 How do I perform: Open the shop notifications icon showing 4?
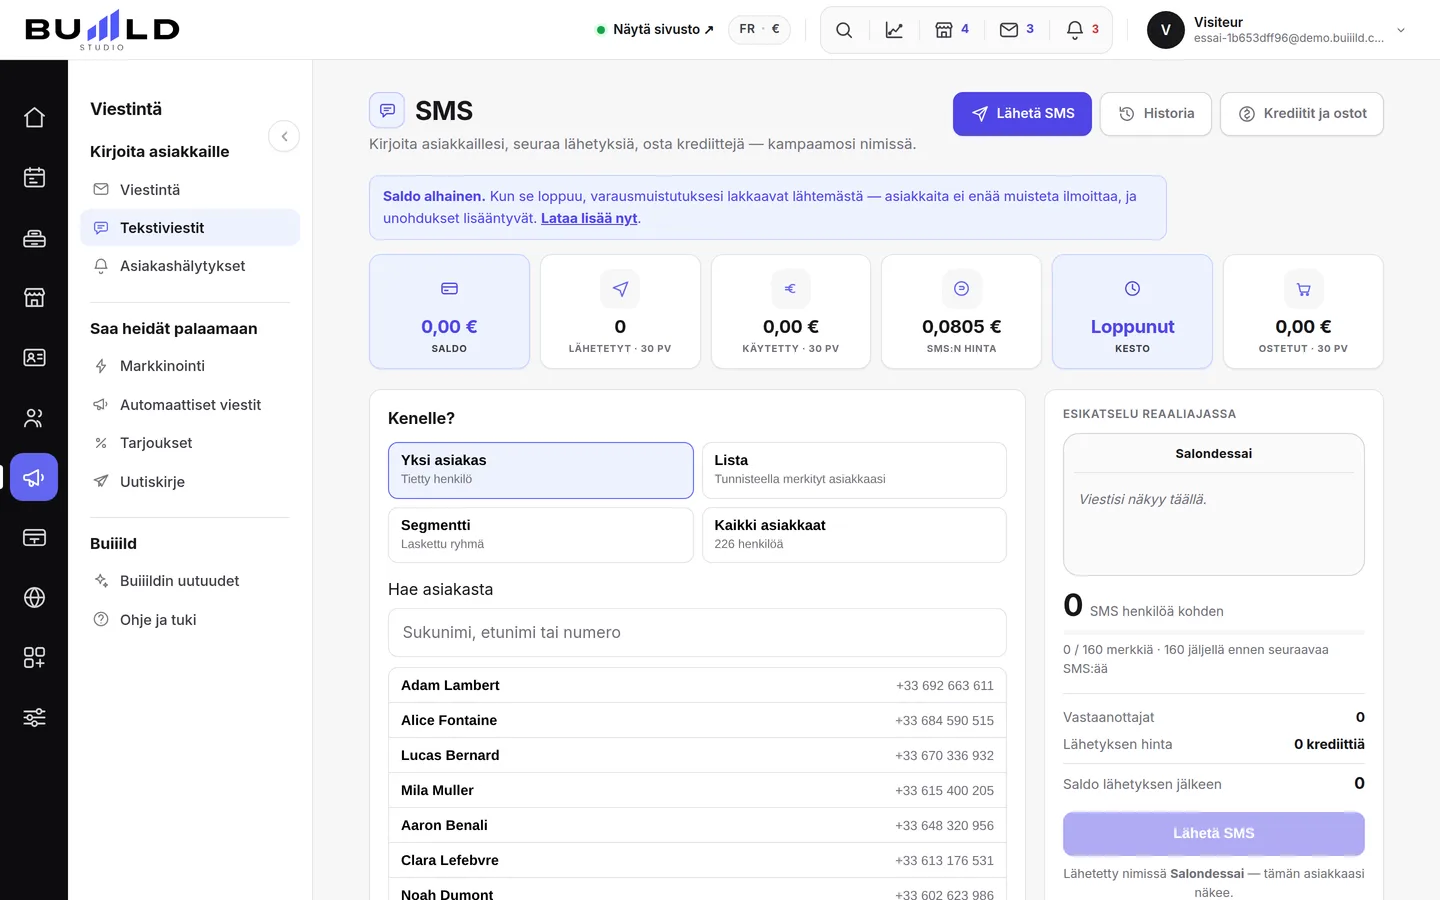tap(952, 30)
